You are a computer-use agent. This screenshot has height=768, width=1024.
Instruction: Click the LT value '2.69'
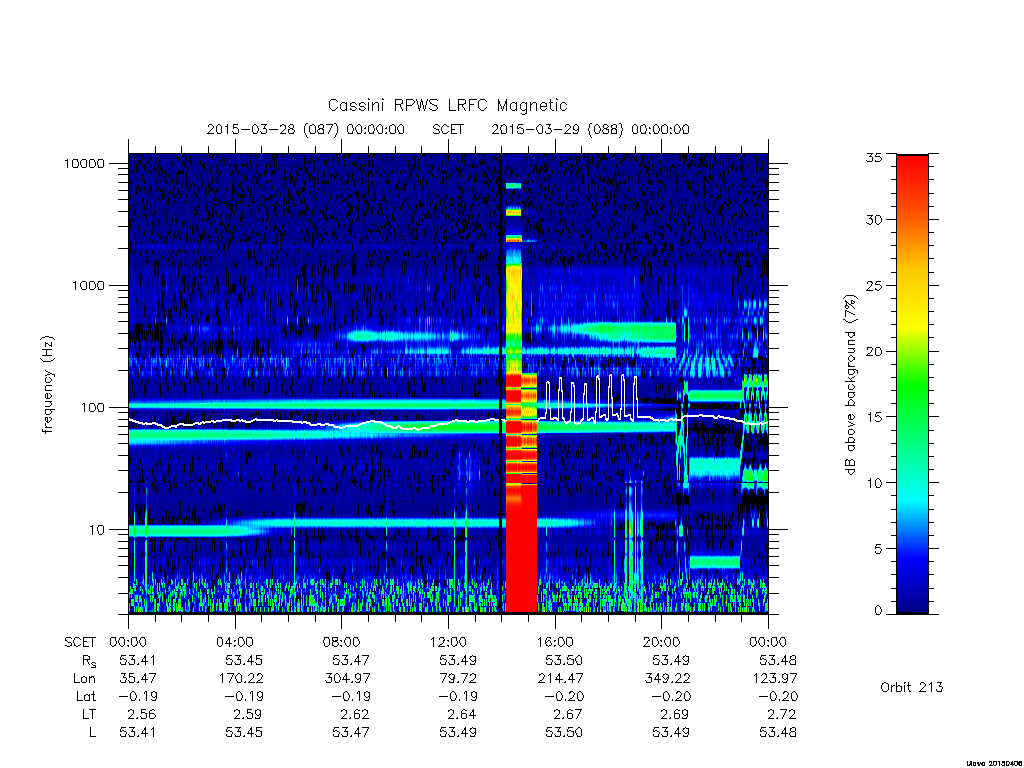tap(675, 714)
